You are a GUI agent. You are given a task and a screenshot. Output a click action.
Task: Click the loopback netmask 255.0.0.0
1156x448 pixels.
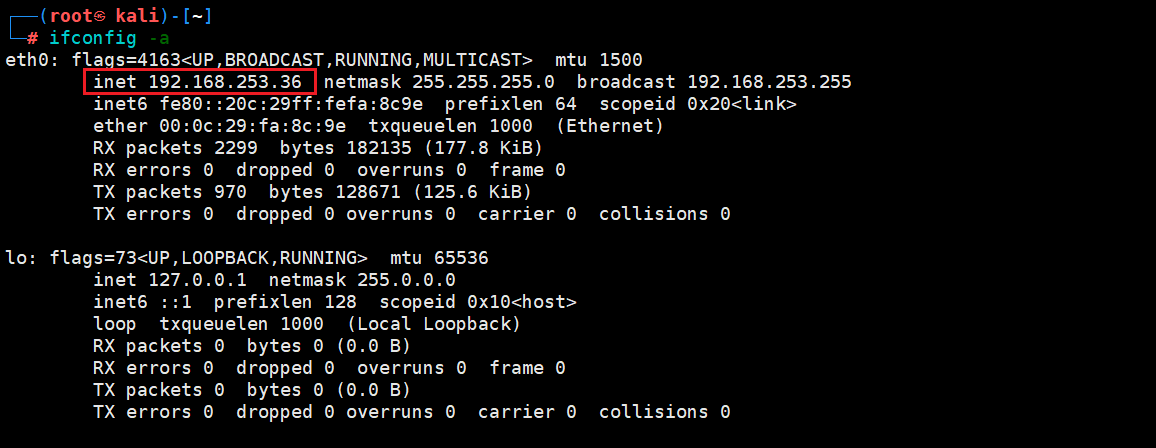pyautogui.click(x=411, y=280)
